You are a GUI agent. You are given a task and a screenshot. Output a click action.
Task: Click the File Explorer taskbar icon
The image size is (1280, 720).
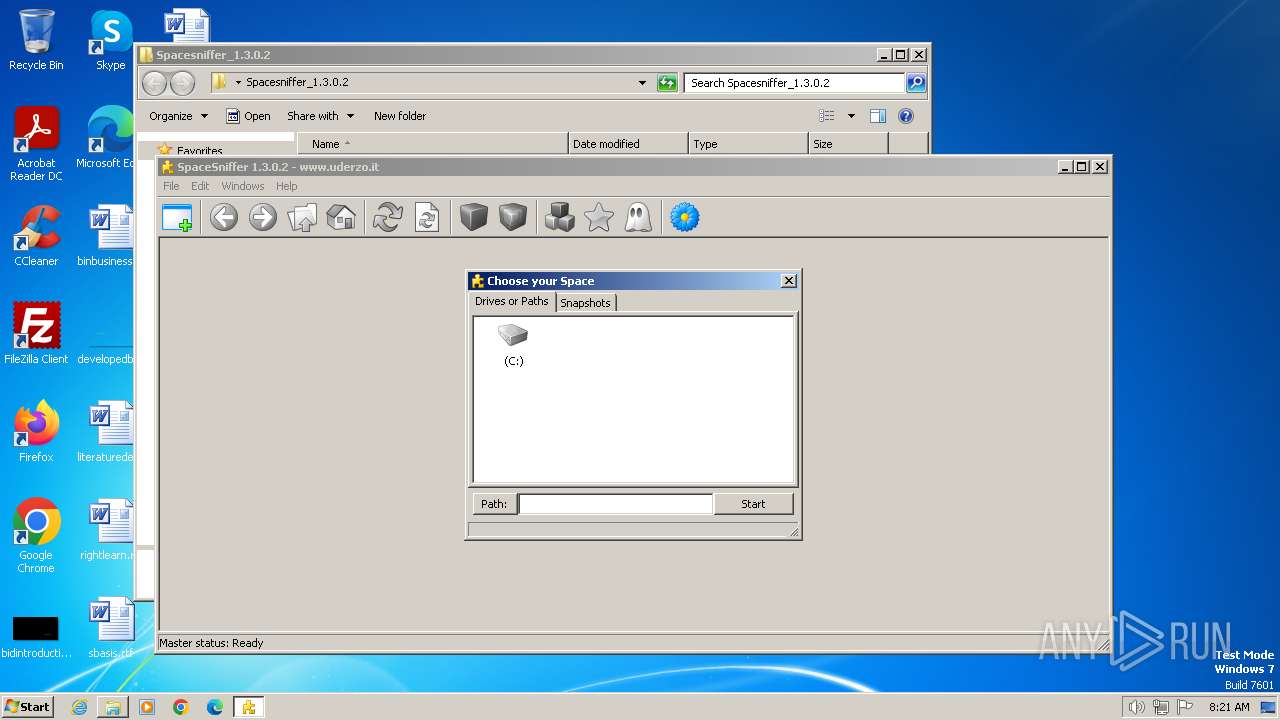[113, 707]
